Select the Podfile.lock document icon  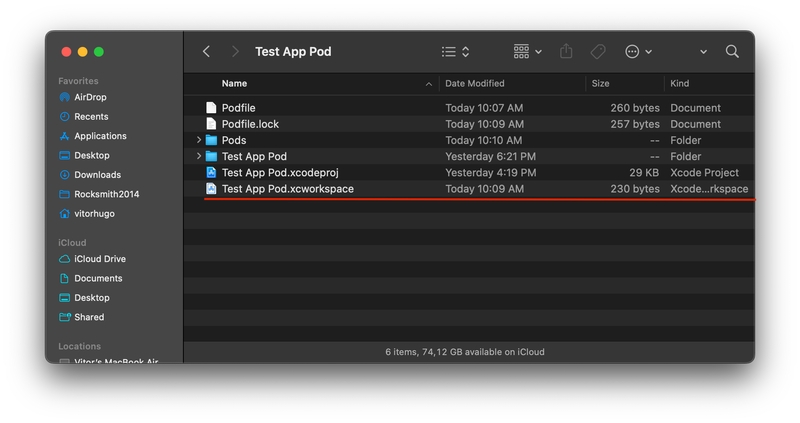(x=211, y=124)
